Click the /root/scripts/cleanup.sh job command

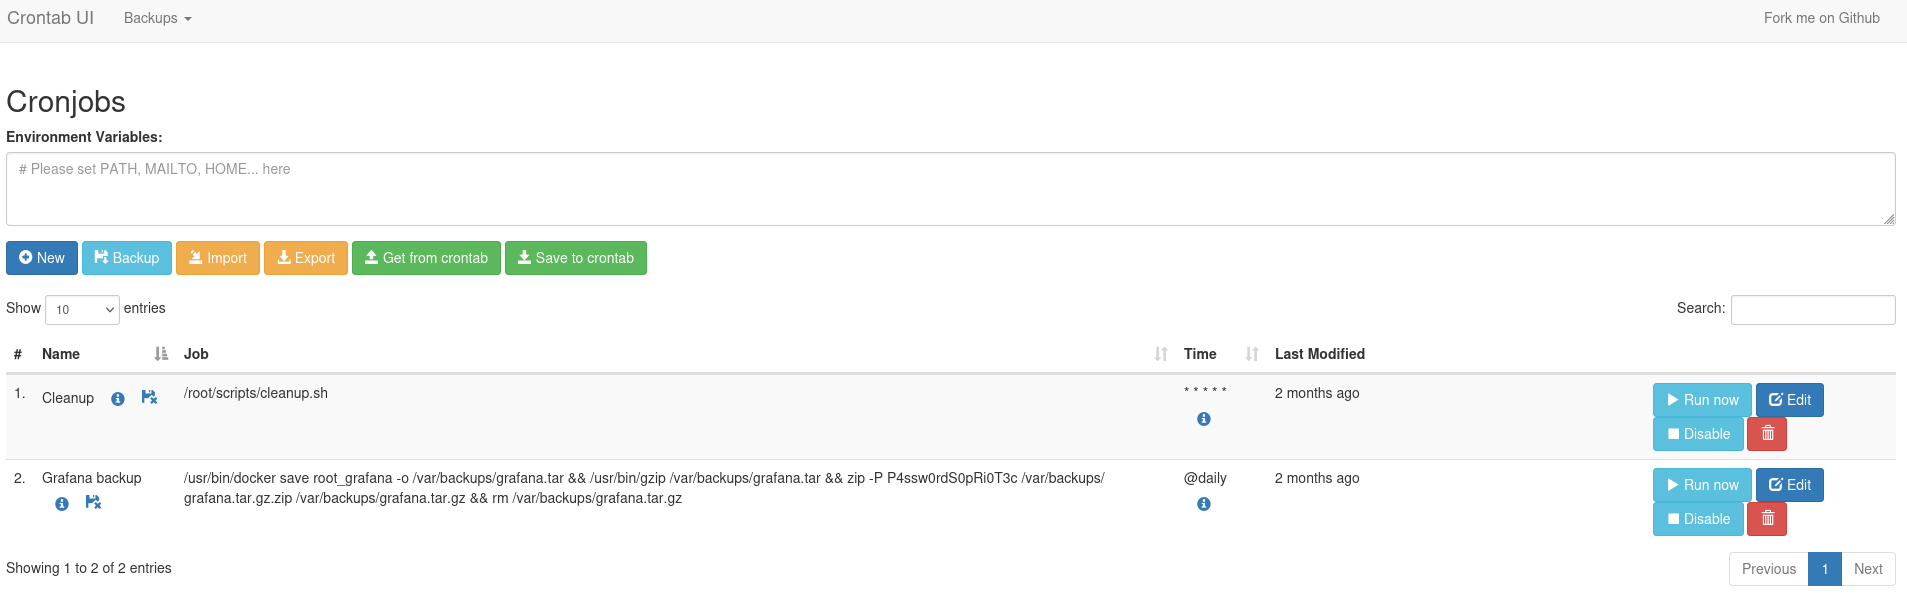(256, 393)
